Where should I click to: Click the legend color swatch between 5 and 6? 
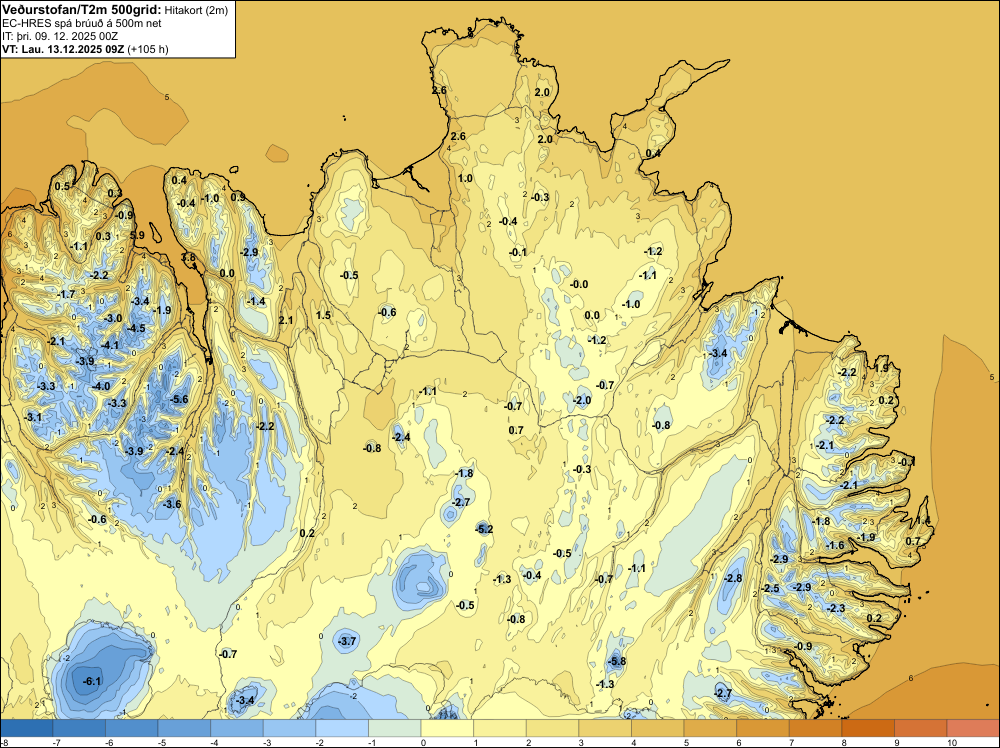[x=710, y=728]
